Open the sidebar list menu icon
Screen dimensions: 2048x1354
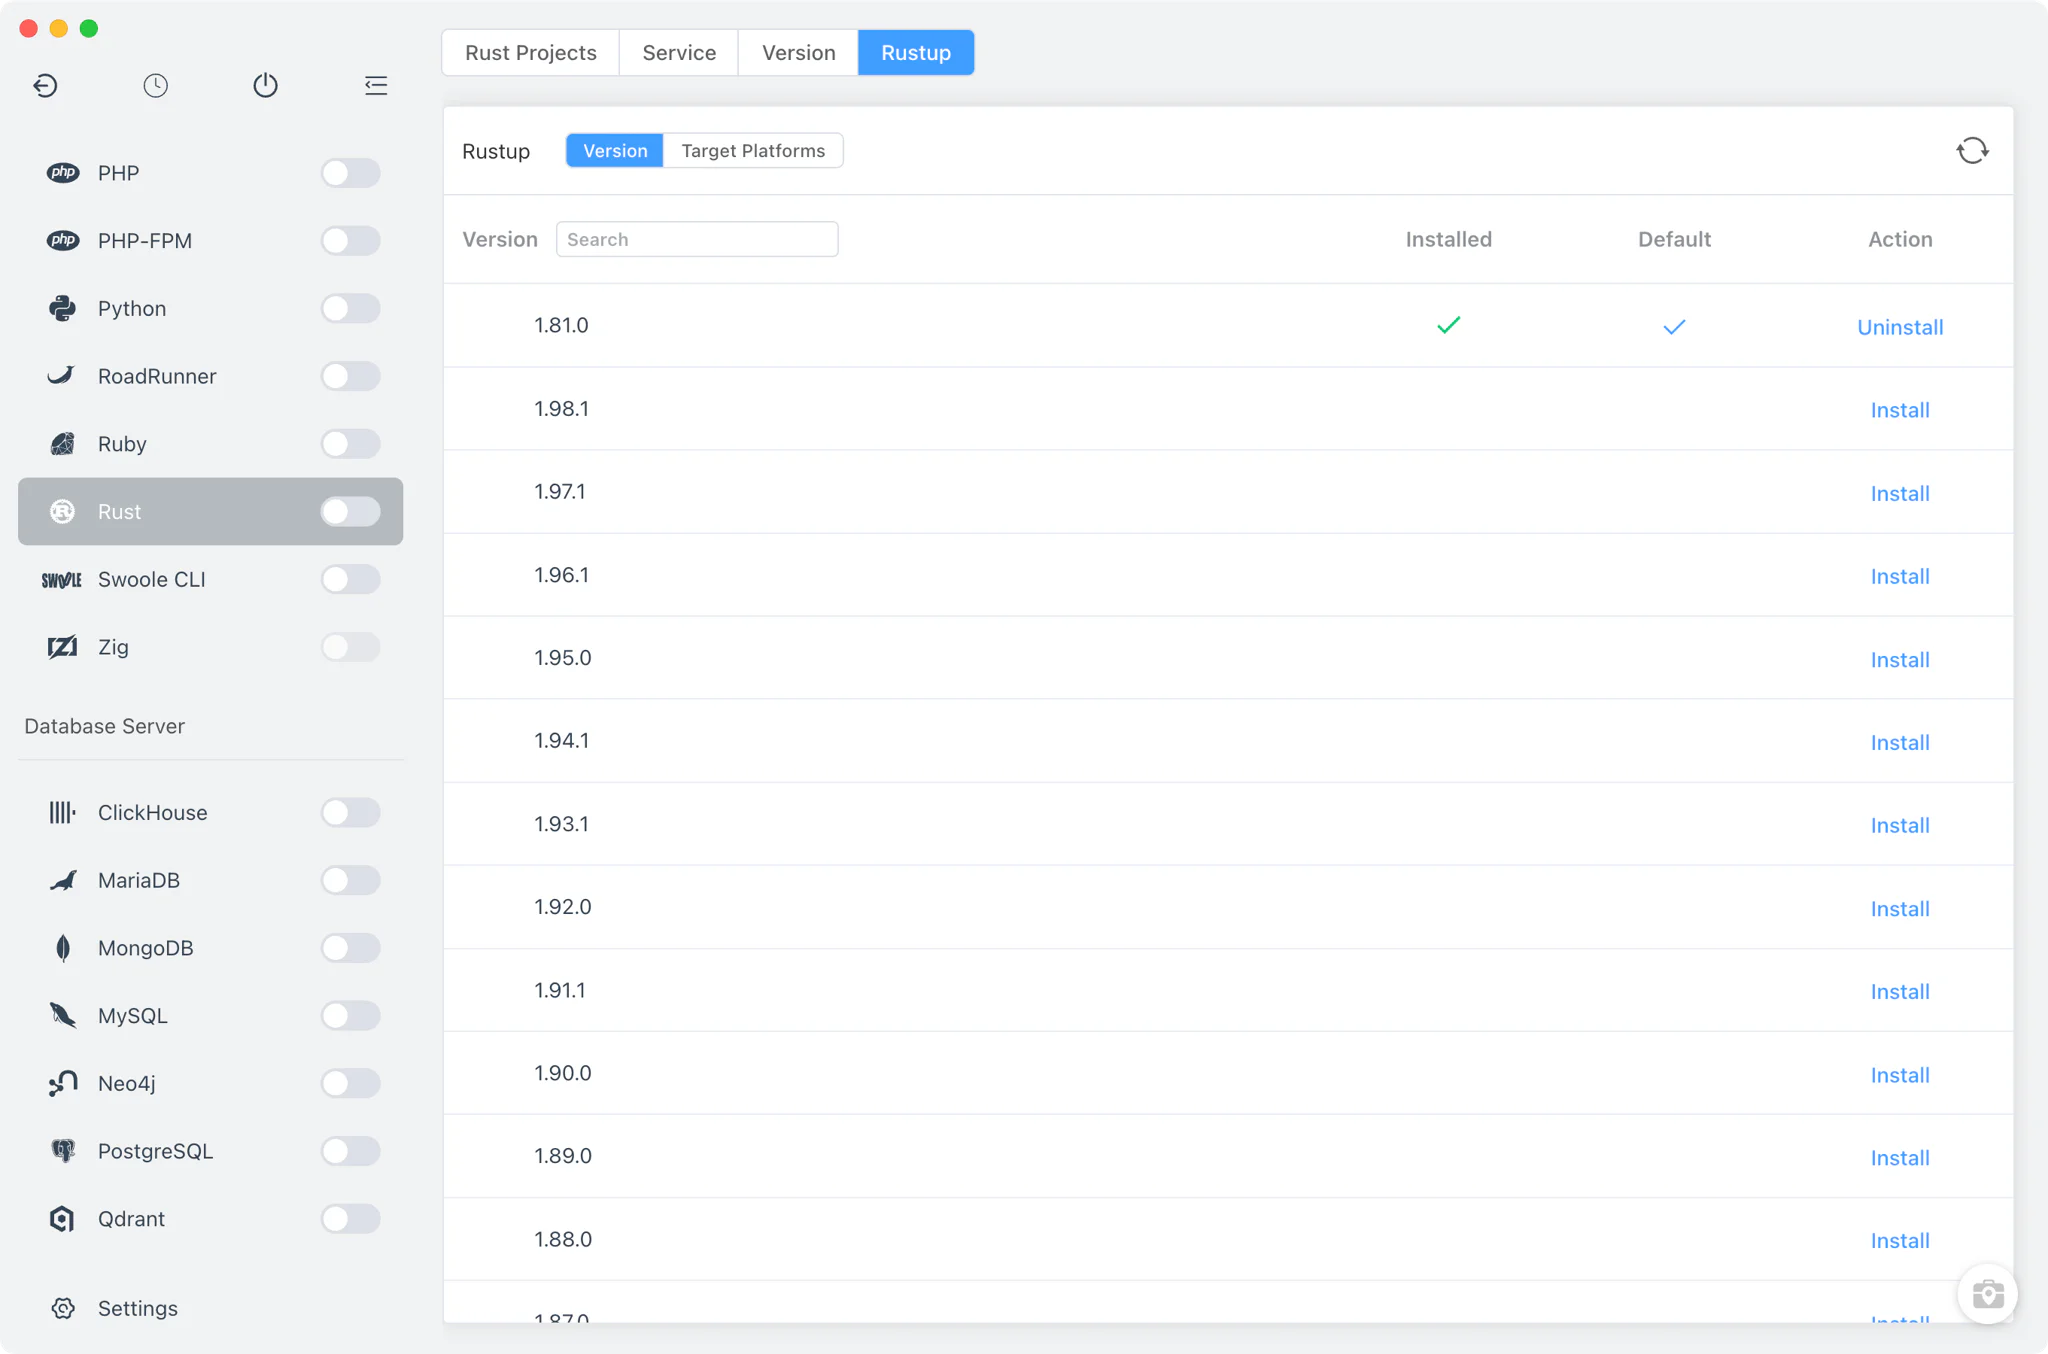[x=376, y=85]
